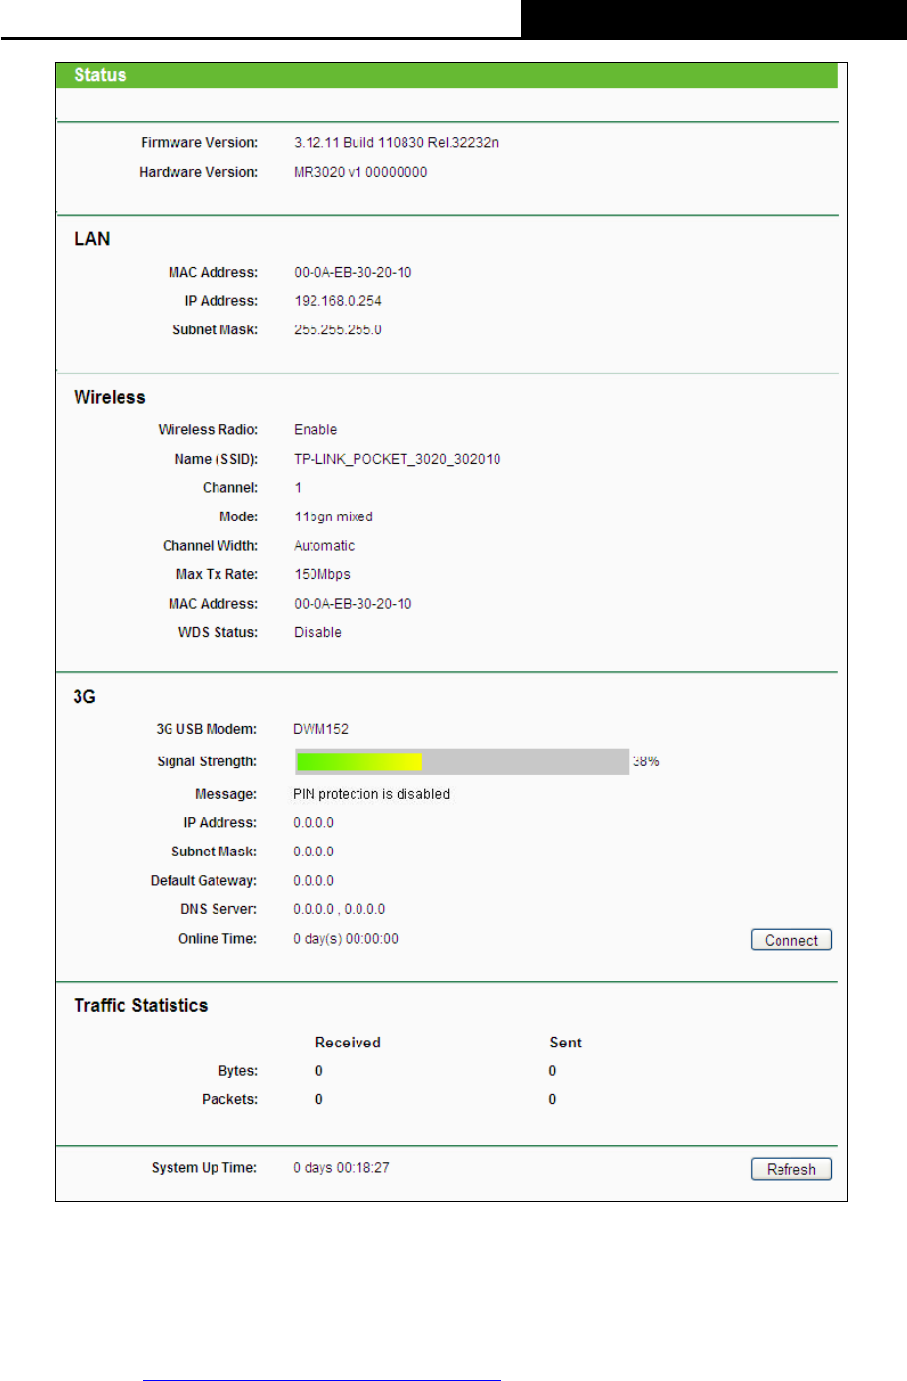Click the Refresh button
The height and width of the screenshot is (1381, 907).
click(x=791, y=1169)
